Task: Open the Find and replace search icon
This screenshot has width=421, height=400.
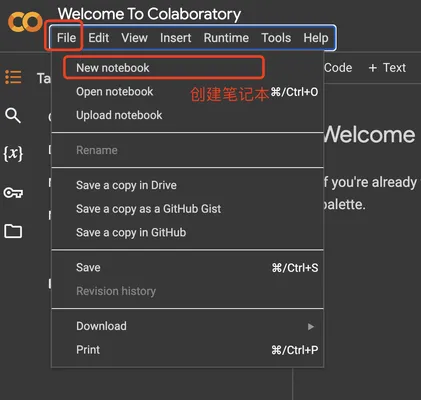Action: (x=13, y=116)
